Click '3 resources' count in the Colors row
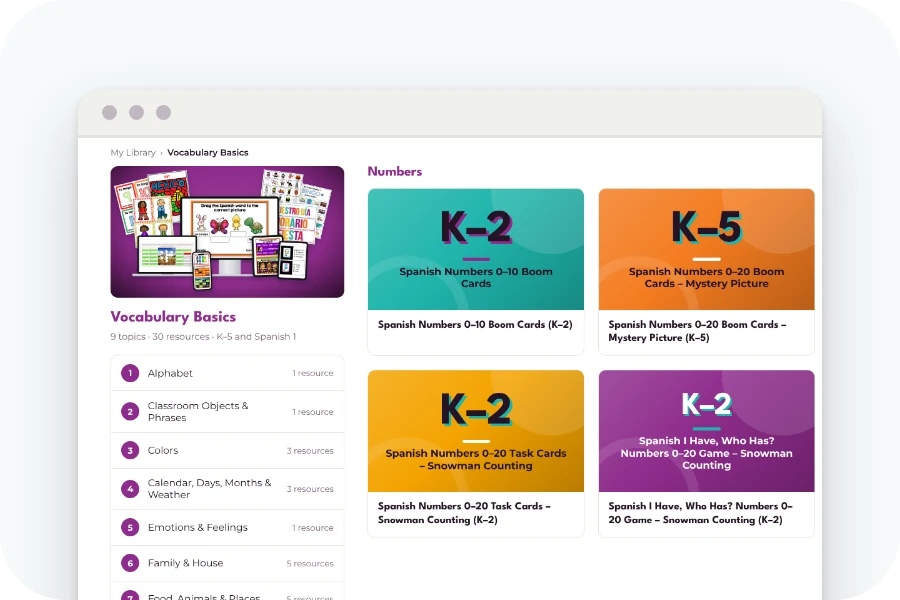The height and width of the screenshot is (600, 900). click(x=310, y=451)
